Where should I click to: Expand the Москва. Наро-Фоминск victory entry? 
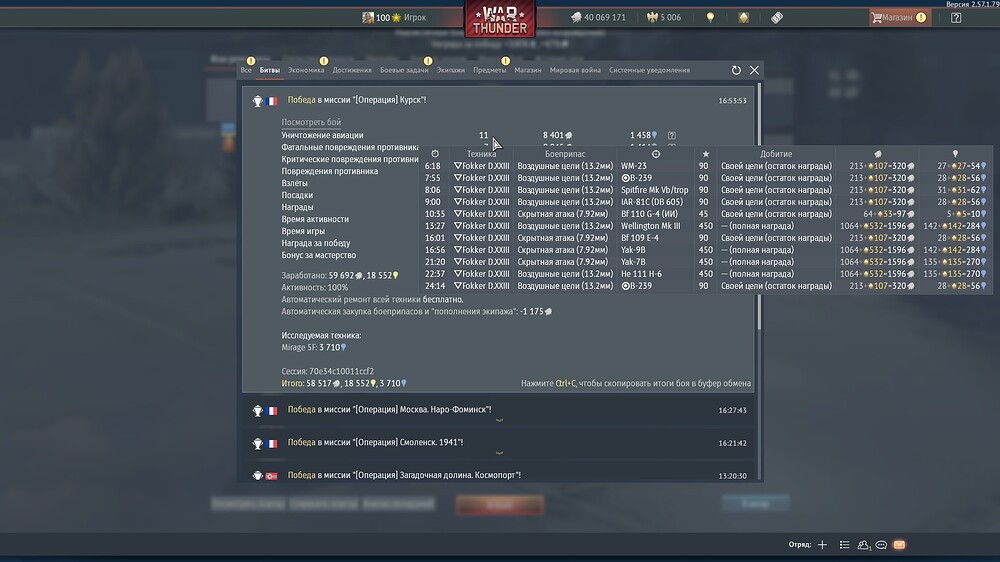(x=498, y=411)
